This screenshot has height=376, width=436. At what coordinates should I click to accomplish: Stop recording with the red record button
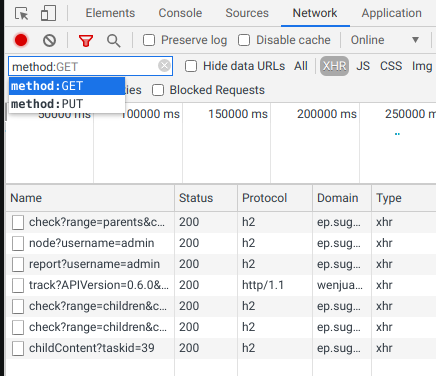(21, 40)
